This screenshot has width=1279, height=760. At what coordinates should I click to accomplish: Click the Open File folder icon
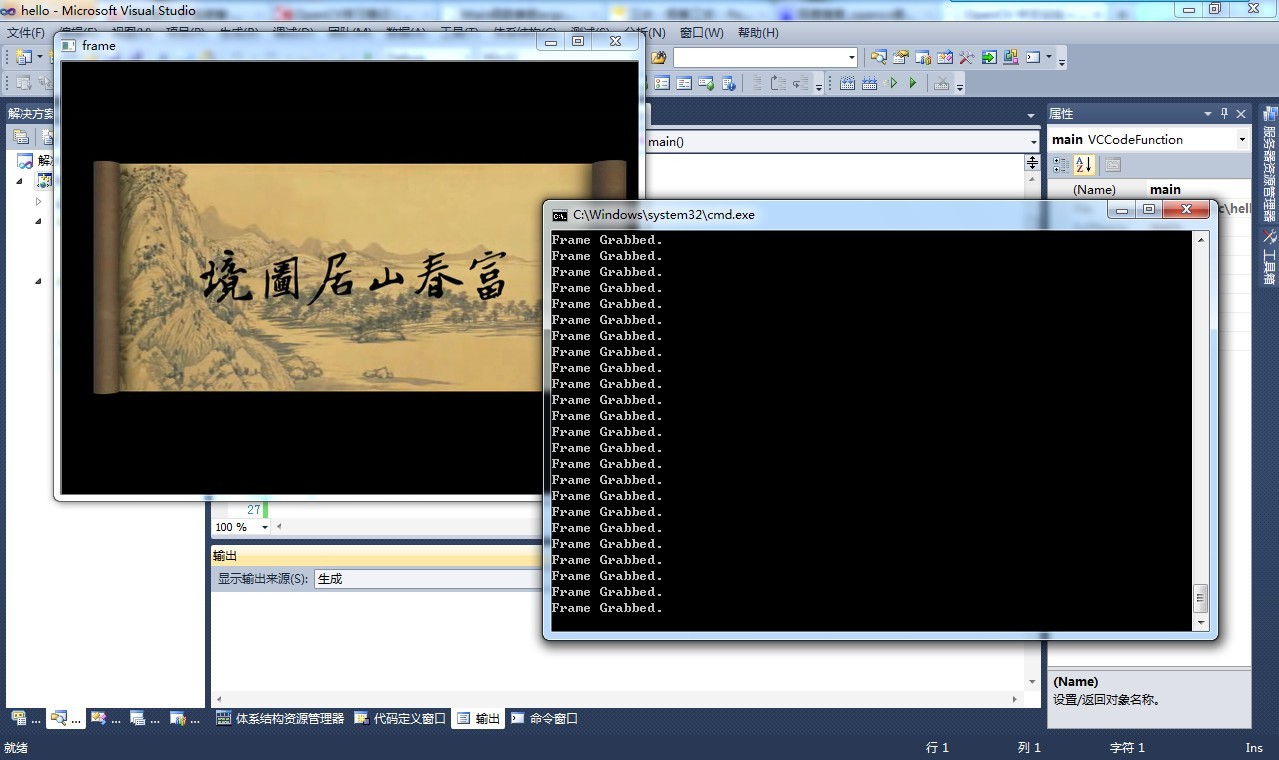click(x=659, y=57)
